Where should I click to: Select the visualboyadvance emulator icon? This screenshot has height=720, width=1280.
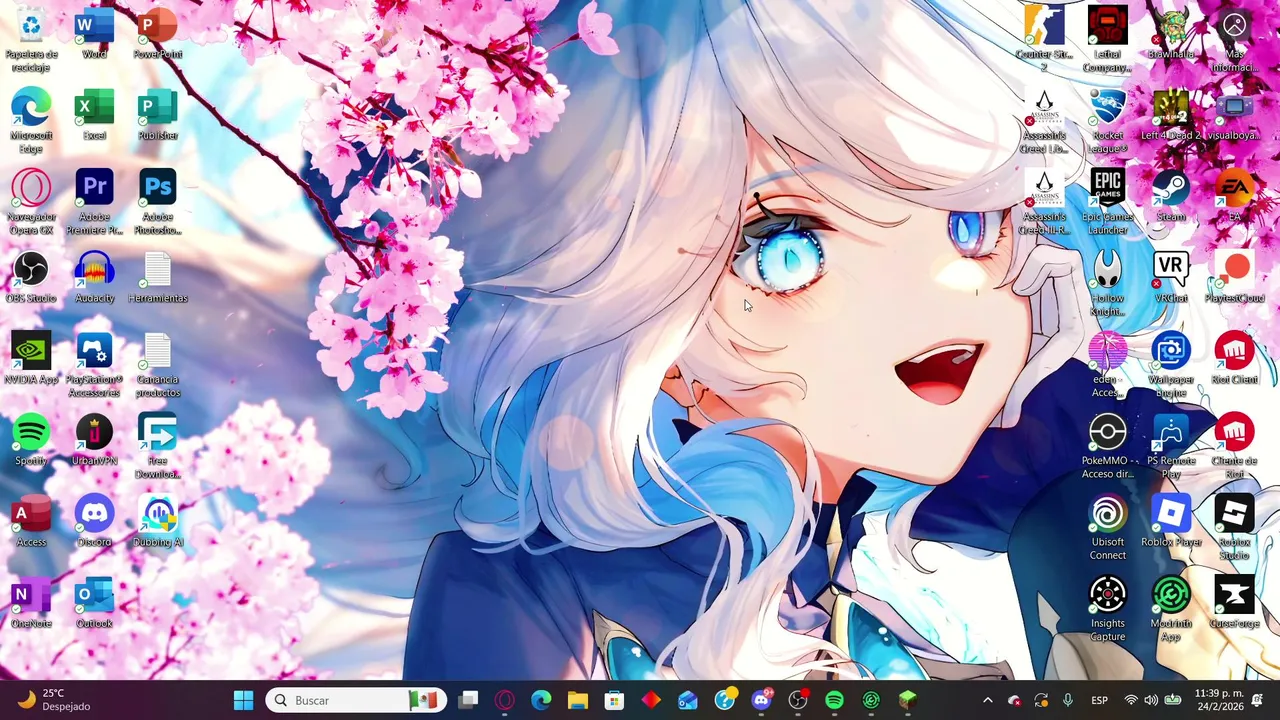click(x=1234, y=113)
